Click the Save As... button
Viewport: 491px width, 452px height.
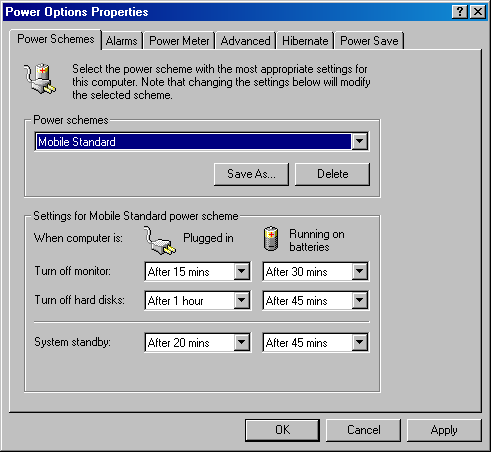coord(251,174)
